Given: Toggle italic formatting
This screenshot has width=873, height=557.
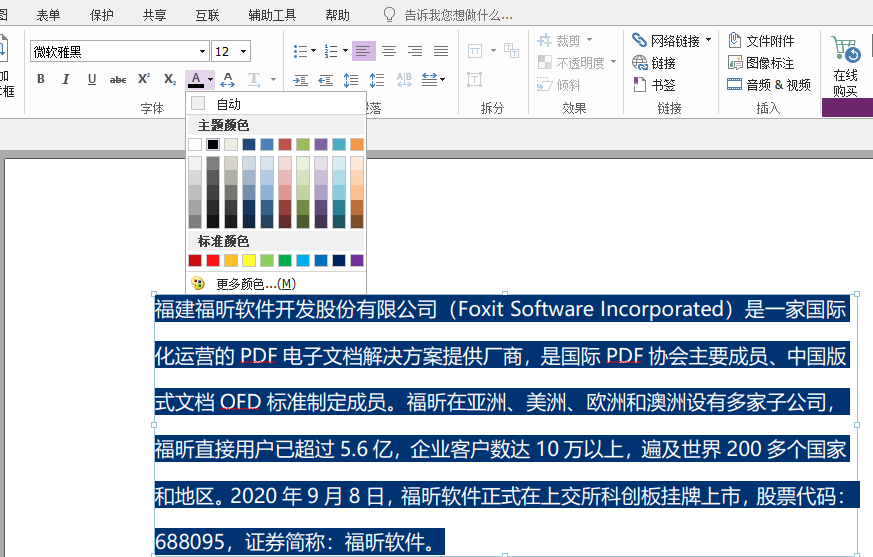Looking at the screenshot, I should pyautogui.click(x=66, y=79).
